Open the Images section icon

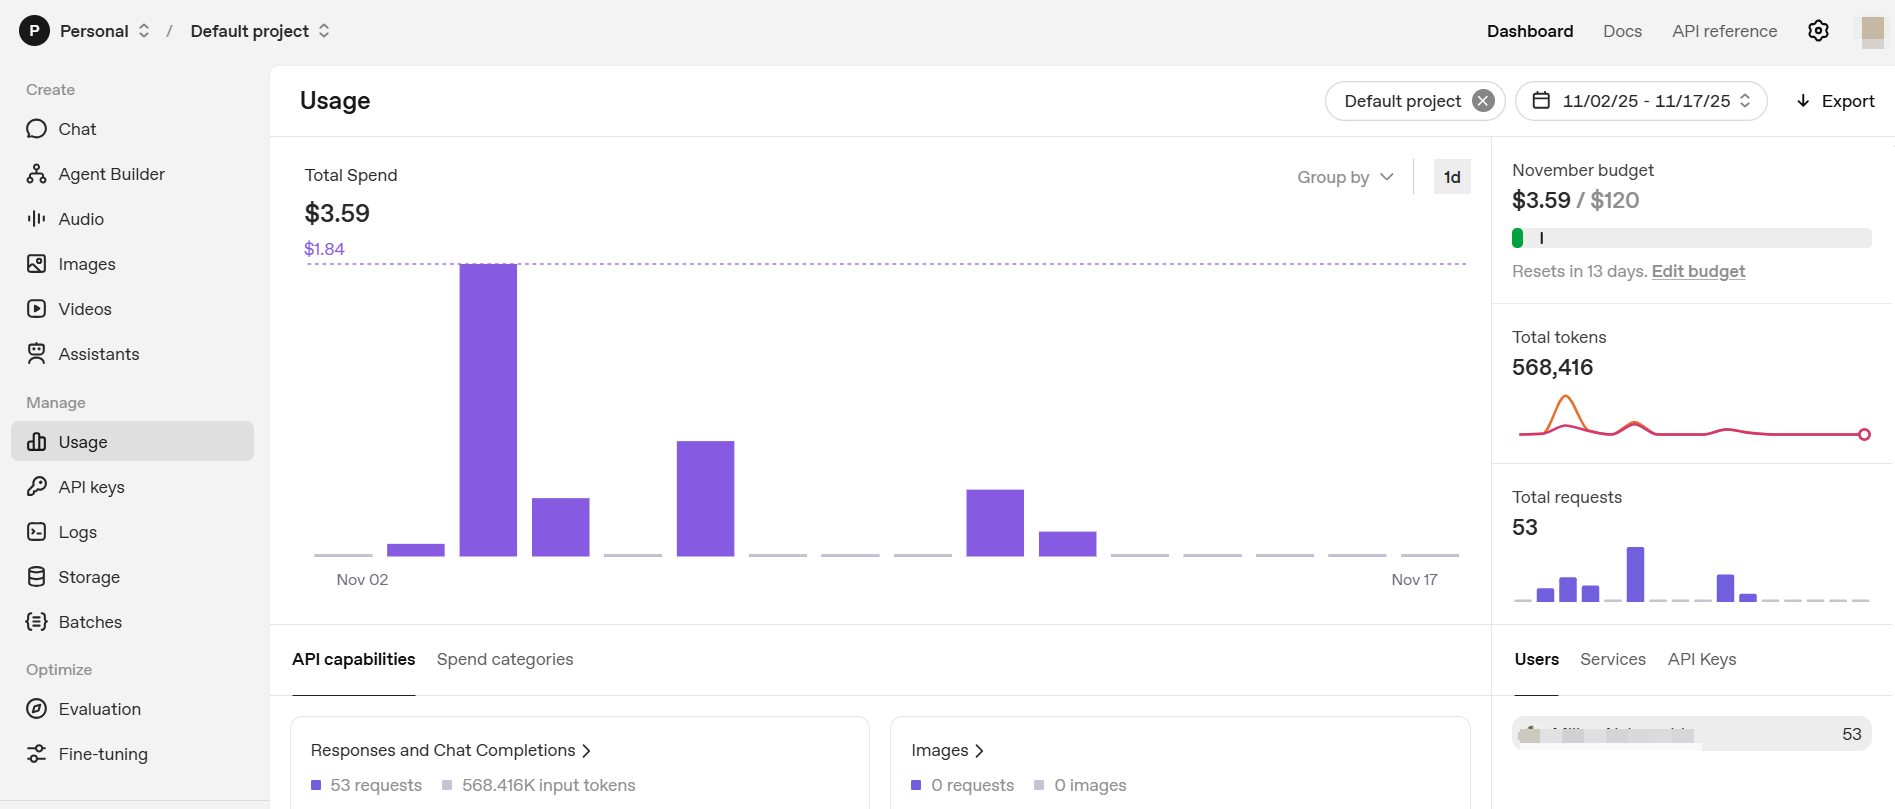(x=37, y=264)
